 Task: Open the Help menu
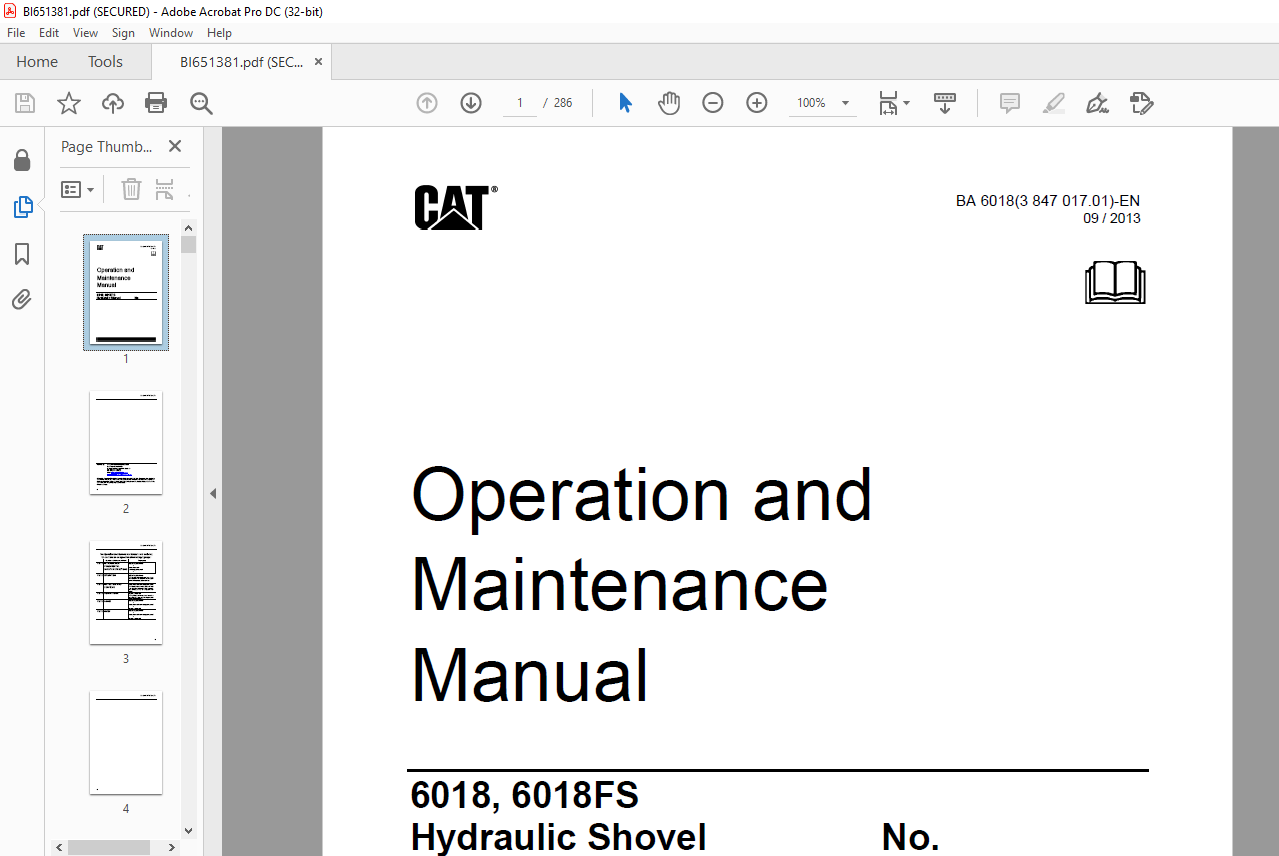click(x=219, y=33)
